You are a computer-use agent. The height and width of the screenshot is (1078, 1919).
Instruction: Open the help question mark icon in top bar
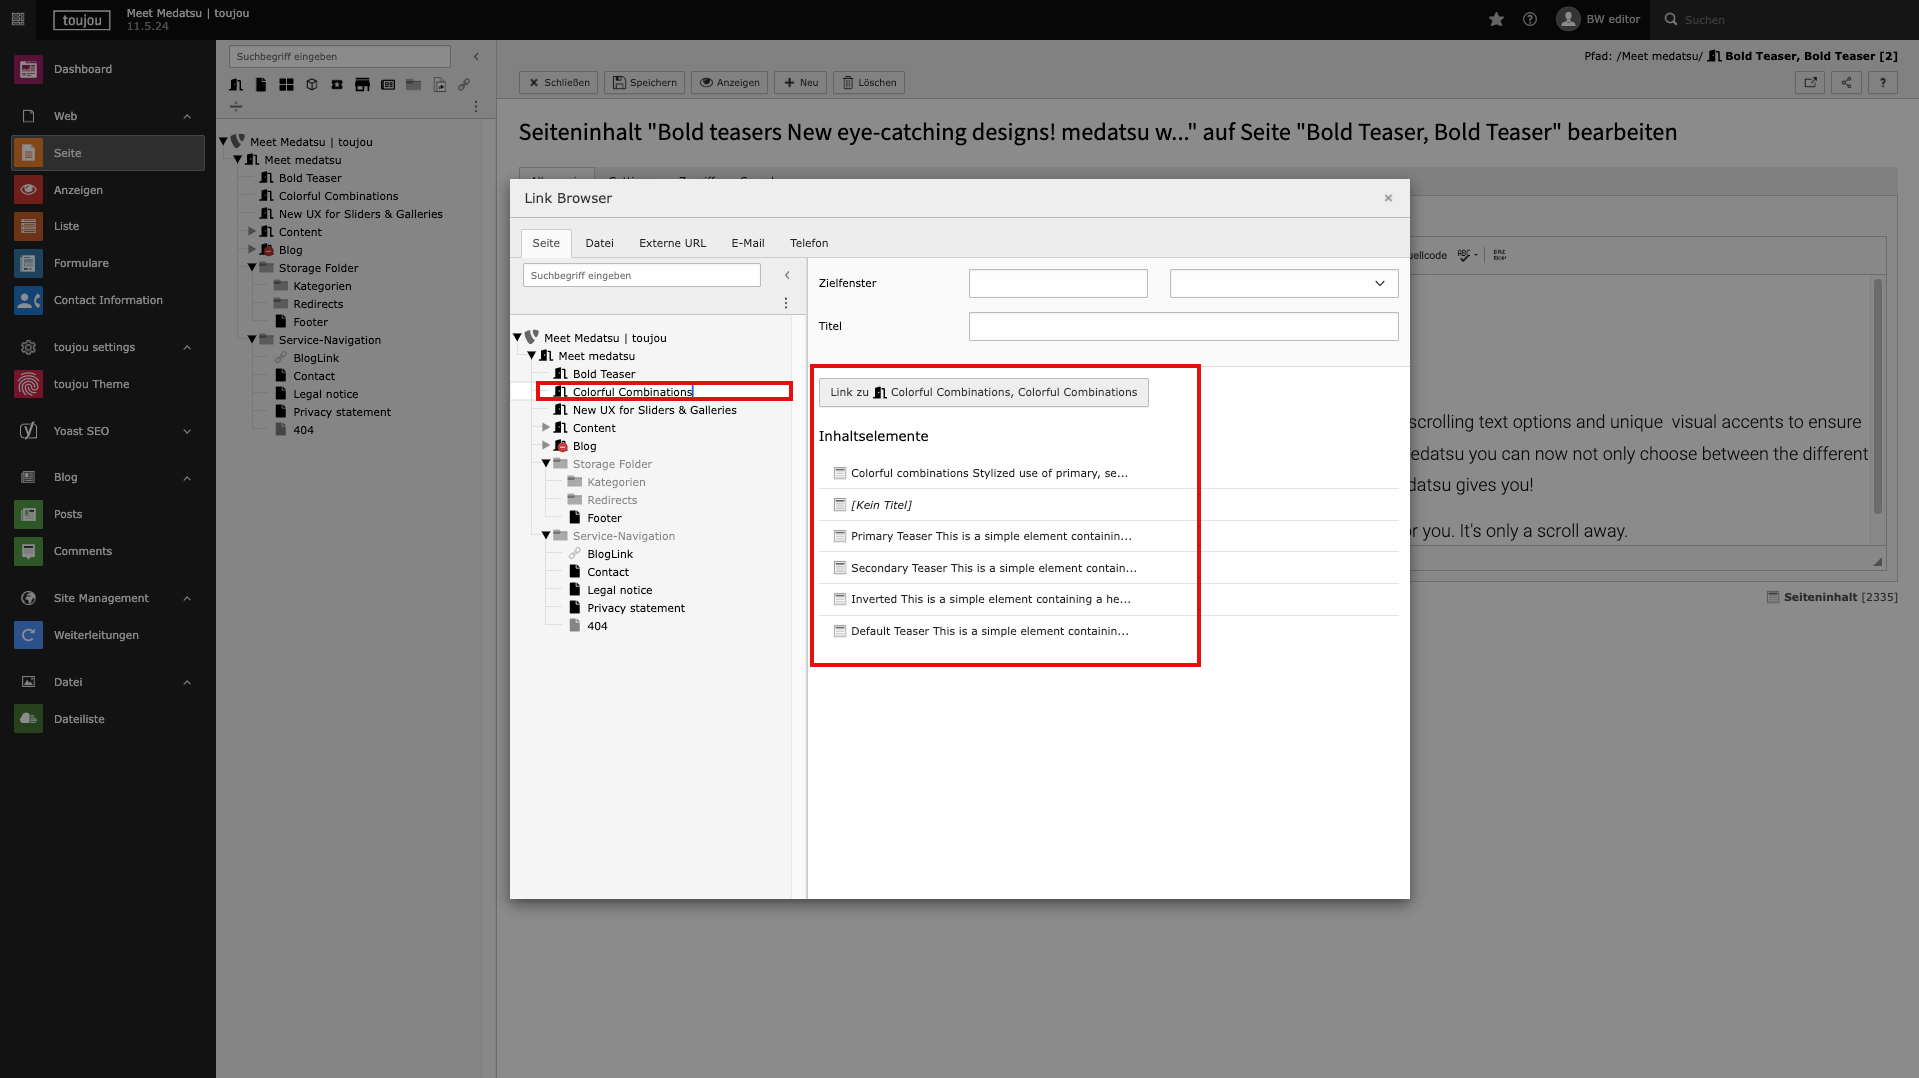point(1530,19)
